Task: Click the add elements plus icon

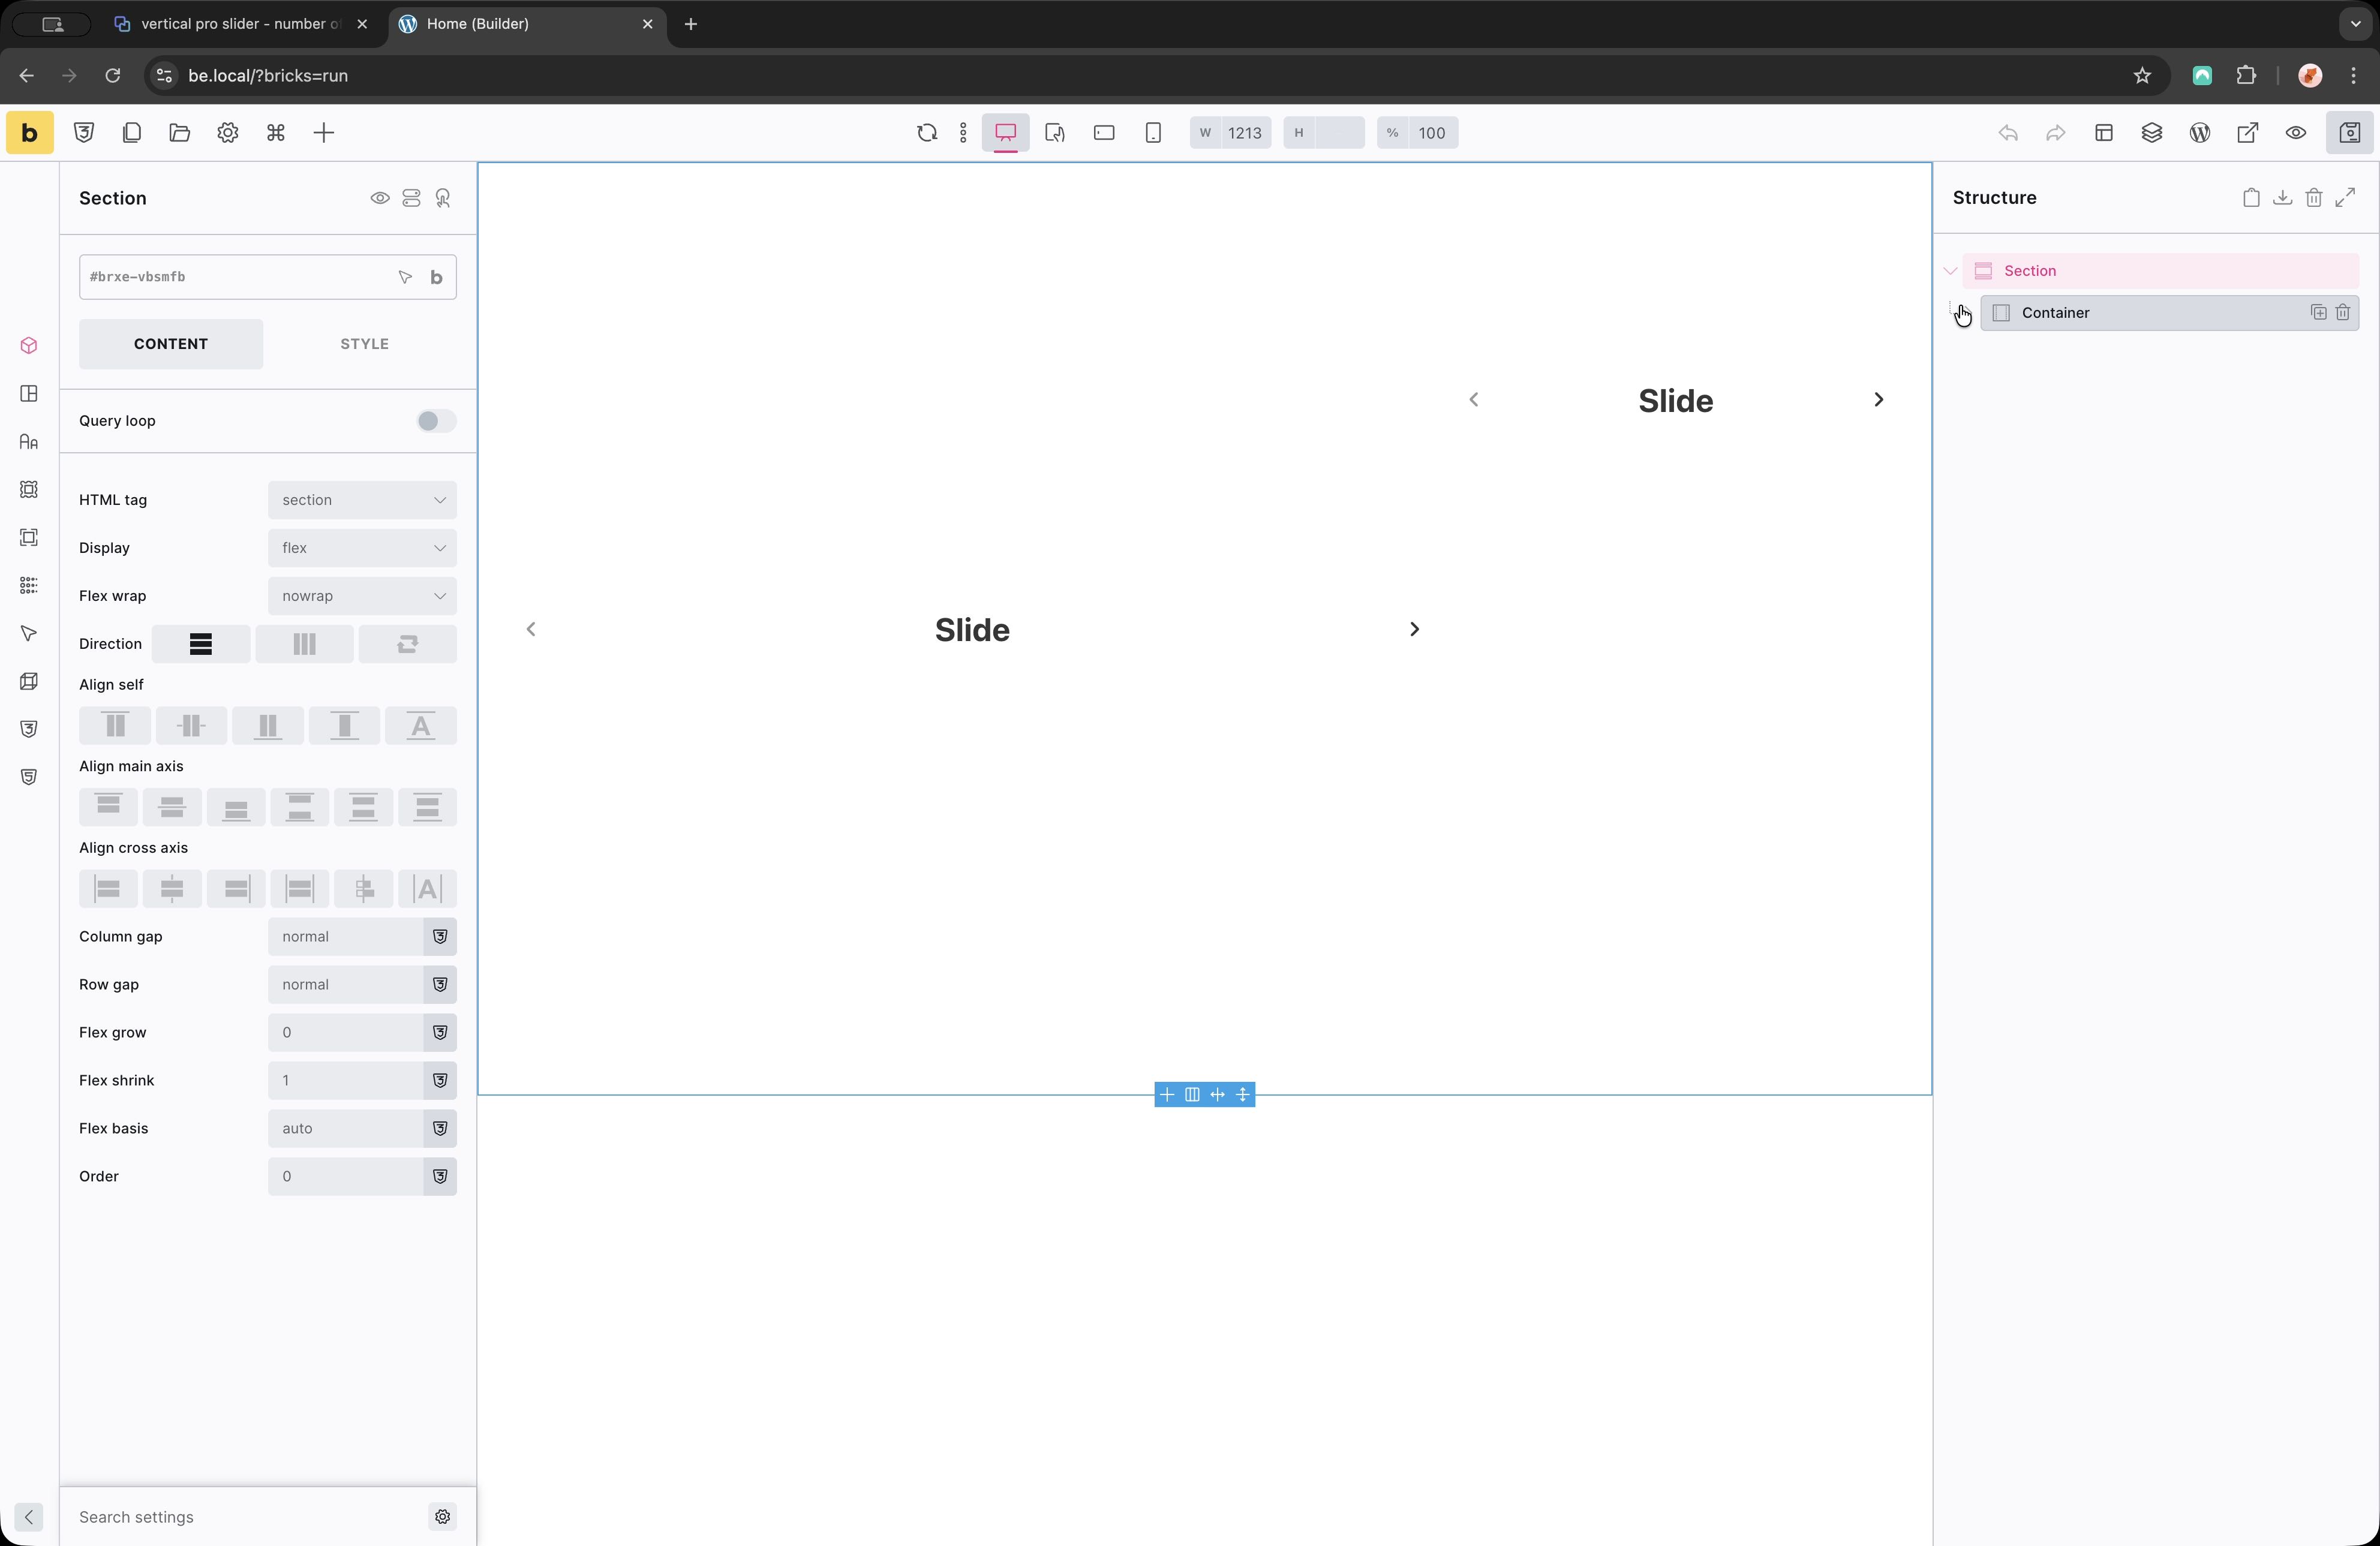Action: pos(323,133)
